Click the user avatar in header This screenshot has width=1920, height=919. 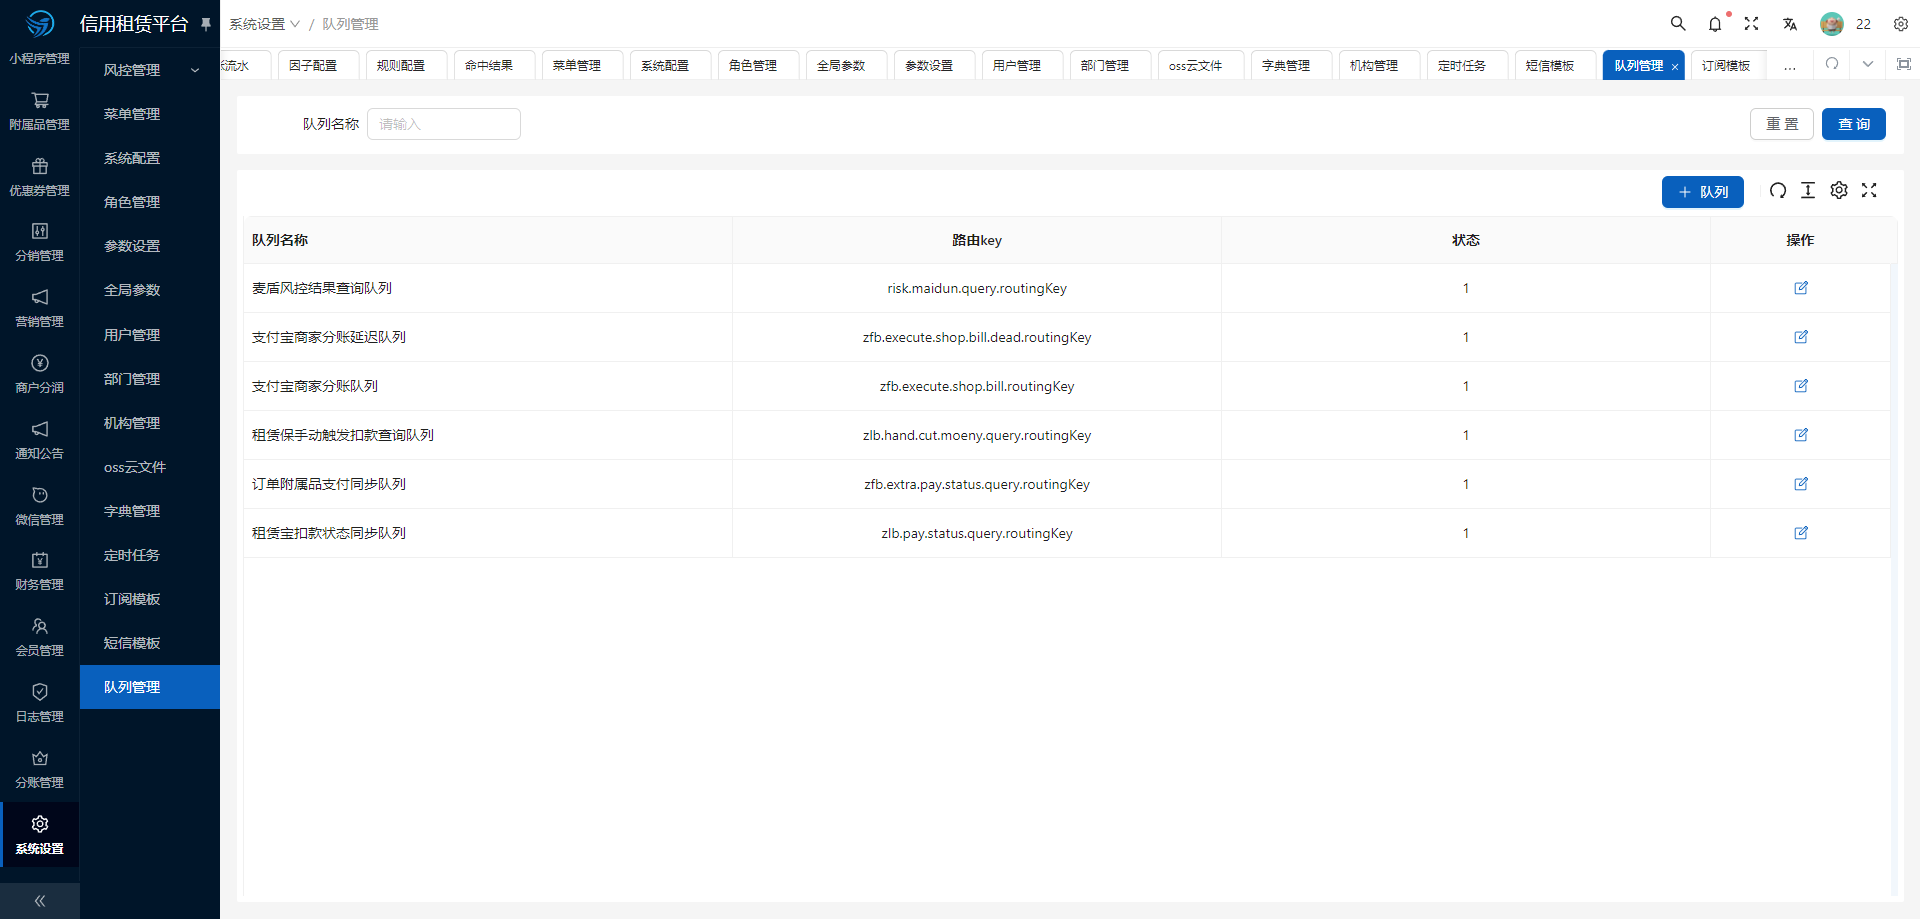click(1832, 23)
